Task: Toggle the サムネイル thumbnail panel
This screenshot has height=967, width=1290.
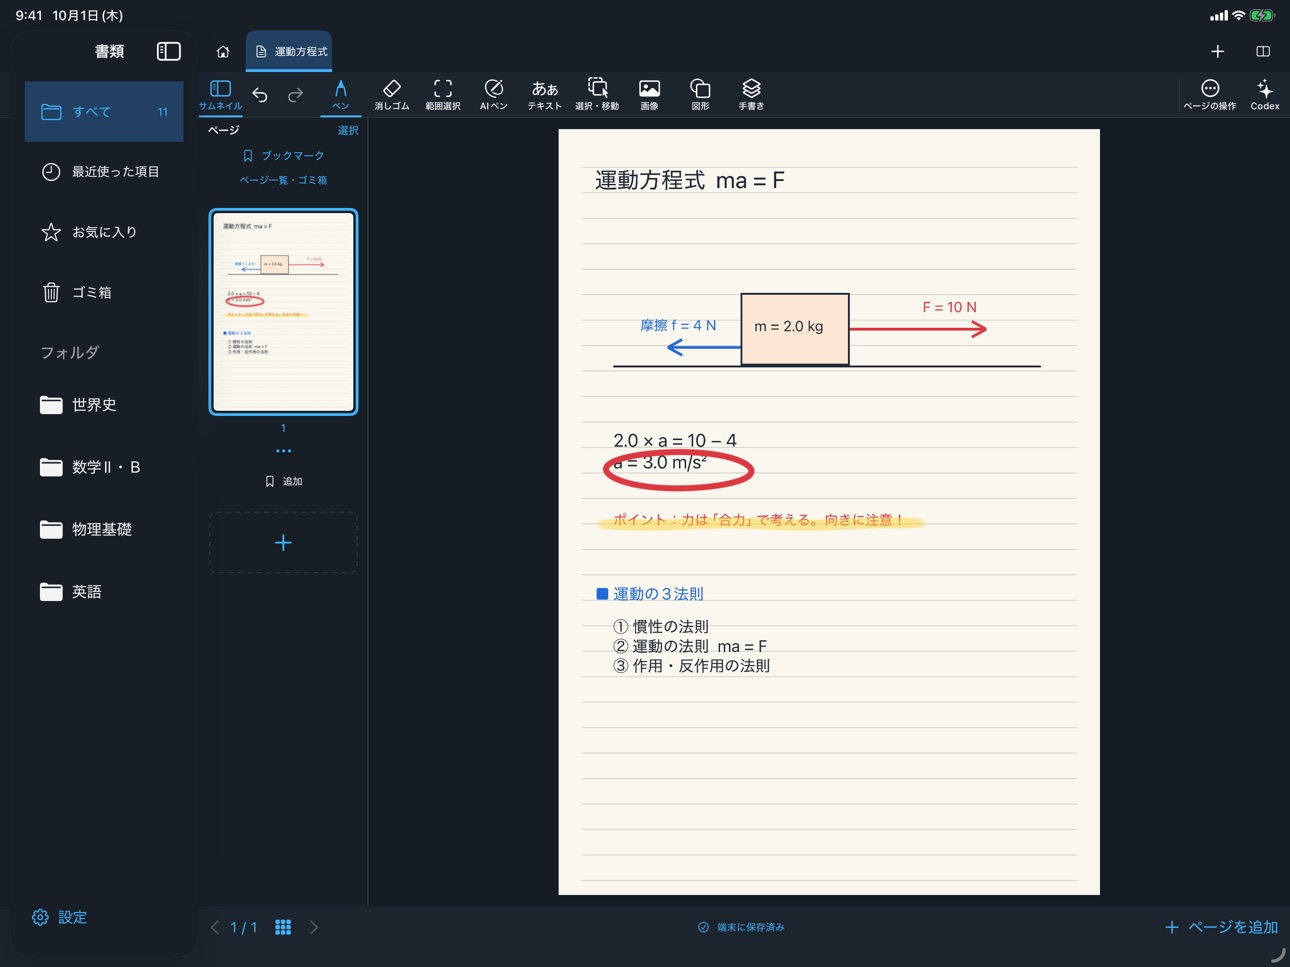Action: pyautogui.click(x=220, y=94)
